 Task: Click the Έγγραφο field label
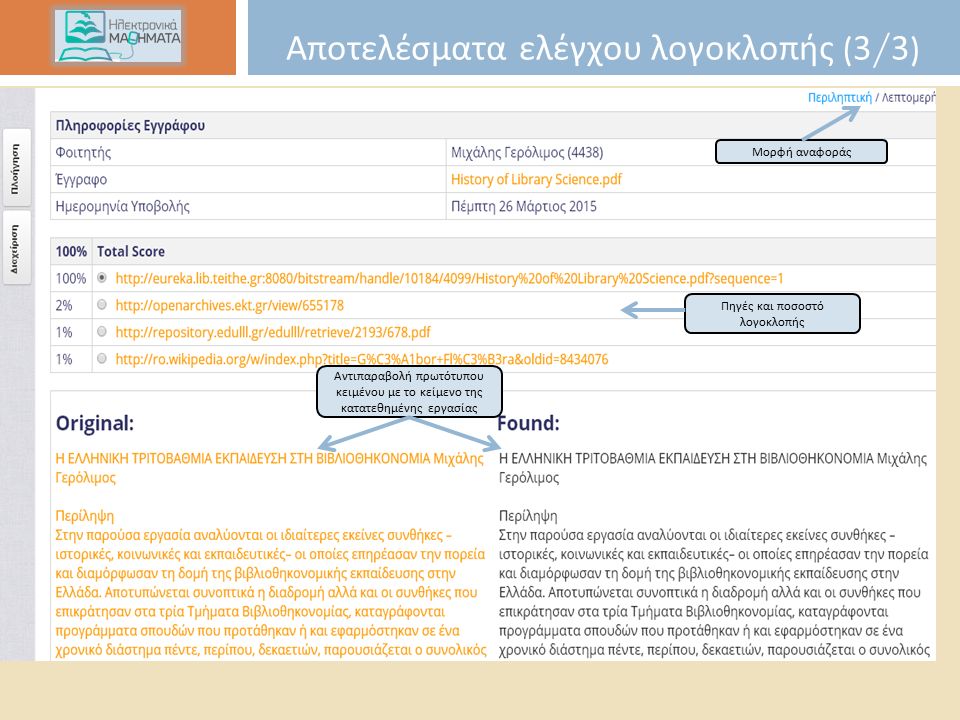click(x=81, y=179)
